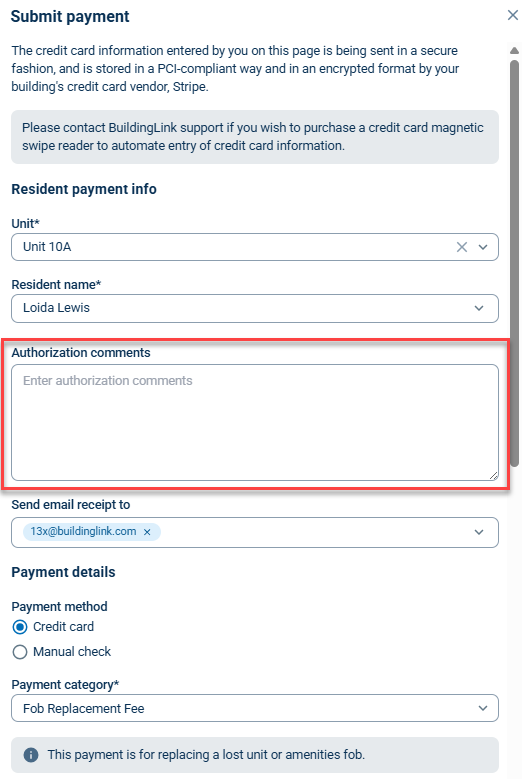Click the vertical scrollbar thumb
The height and width of the screenshot is (779, 525).
tap(515, 263)
